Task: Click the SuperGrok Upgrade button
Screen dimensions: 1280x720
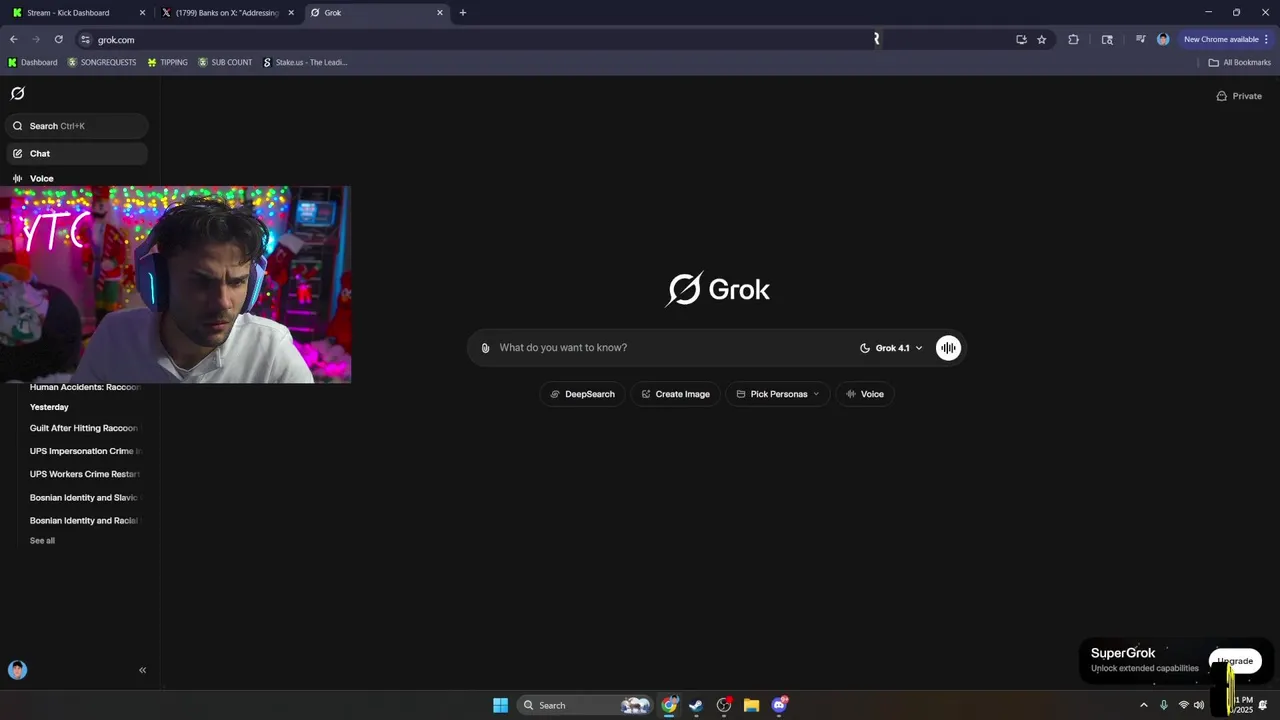Action: pyautogui.click(x=1235, y=661)
